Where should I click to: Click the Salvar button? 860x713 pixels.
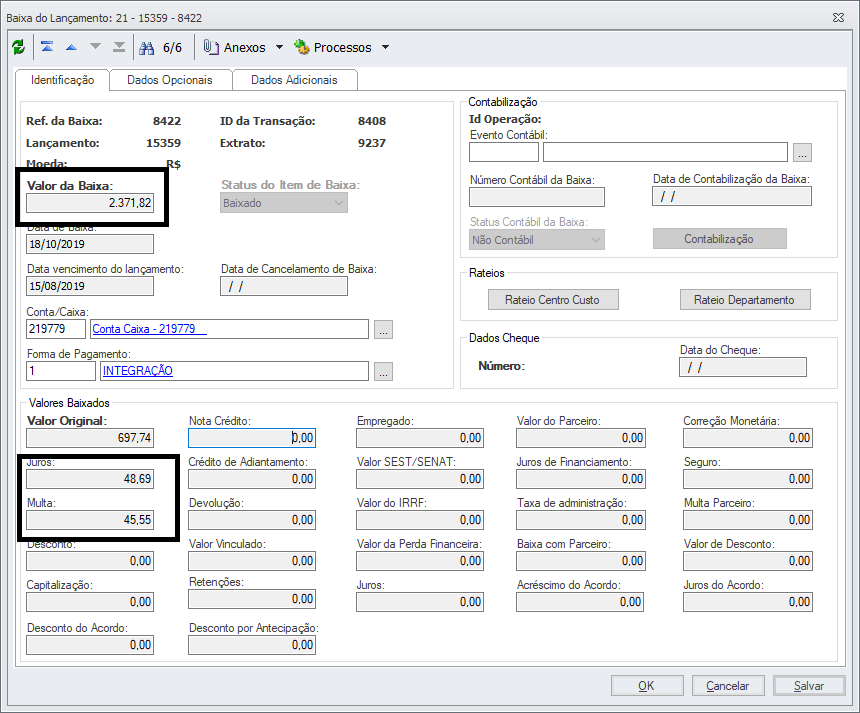[x=809, y=686]
